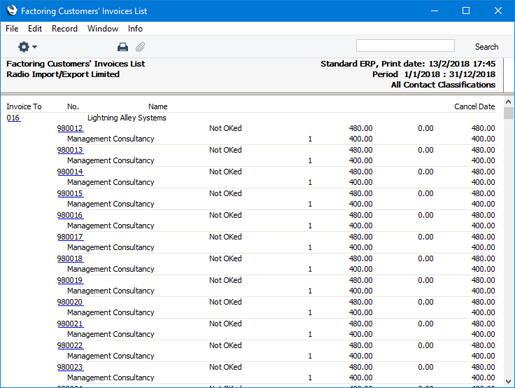Open customer link 016
Viewport: 515px width, 388px height.
click(13, 118)
